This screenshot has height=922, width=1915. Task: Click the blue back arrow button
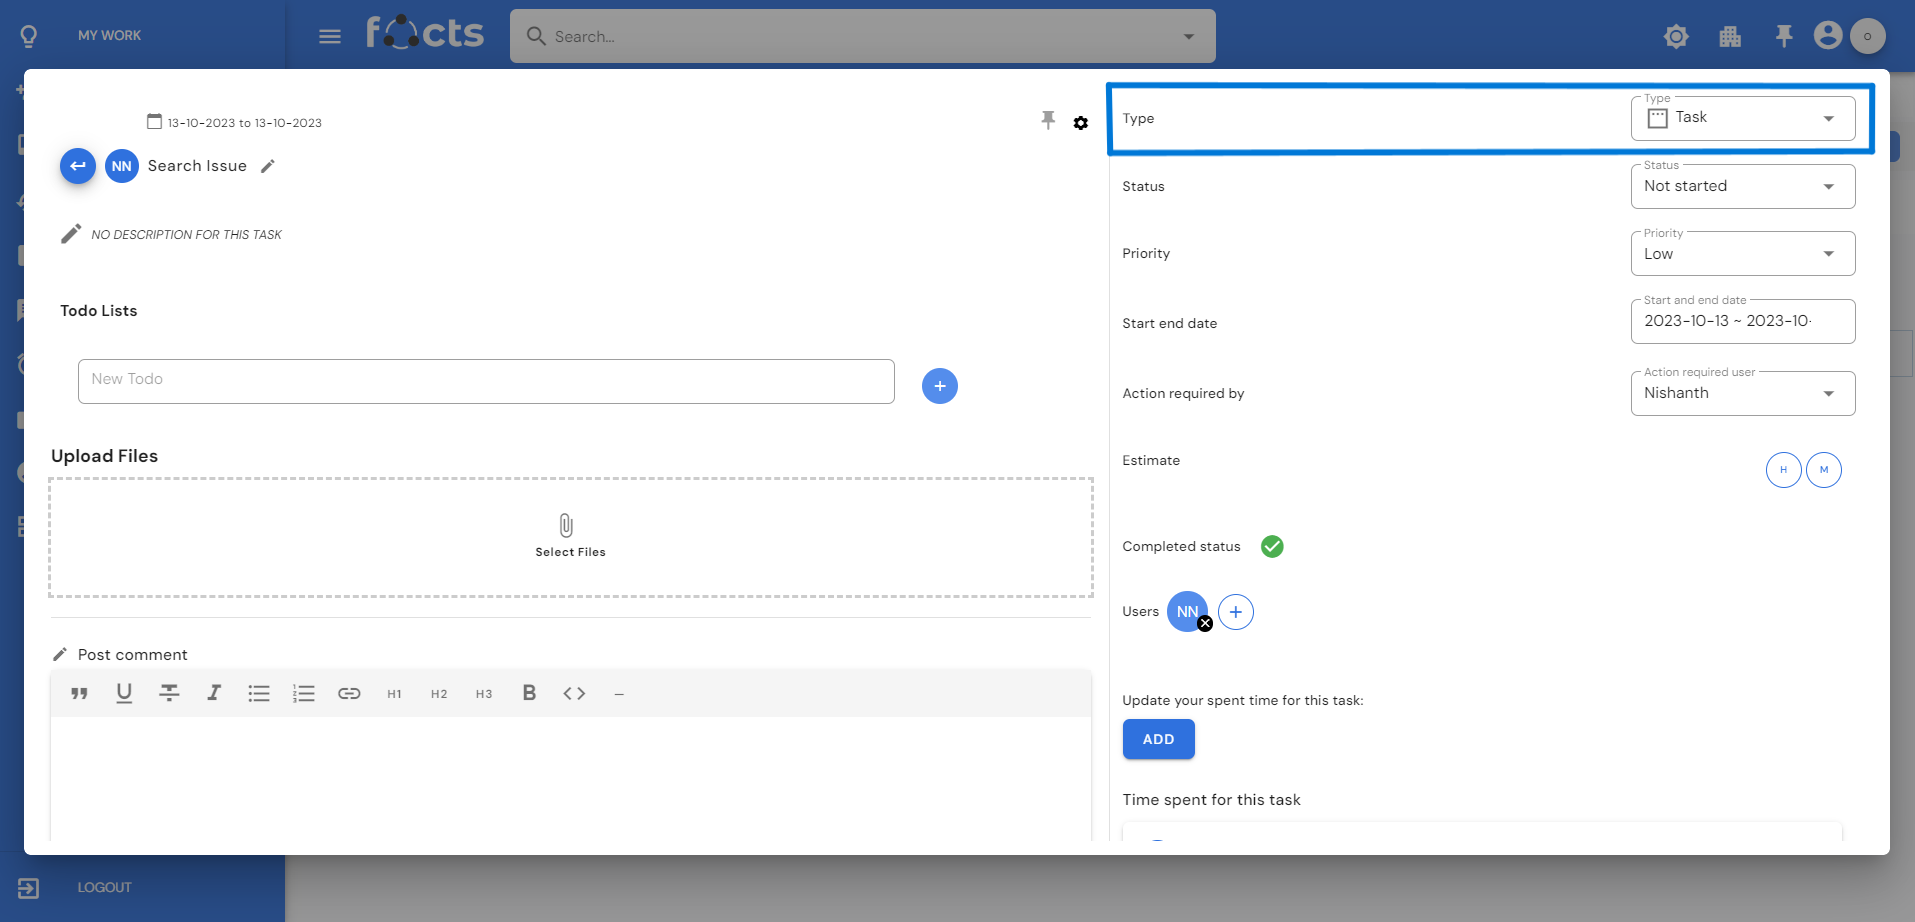click(78, 166)
